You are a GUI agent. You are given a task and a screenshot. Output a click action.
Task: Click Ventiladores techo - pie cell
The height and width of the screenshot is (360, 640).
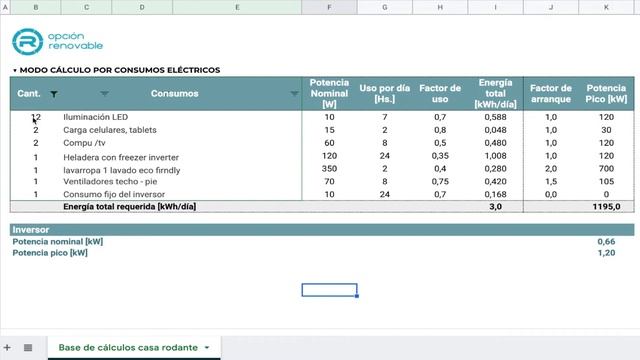tap(110, 182)
